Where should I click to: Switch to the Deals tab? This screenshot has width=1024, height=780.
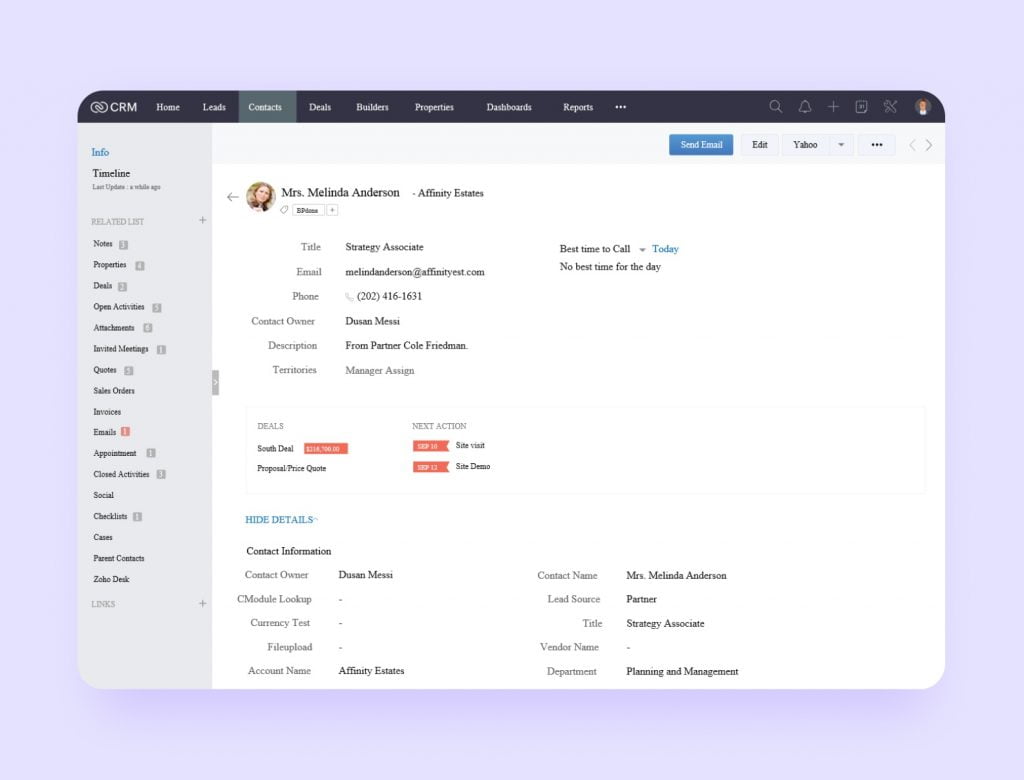320,107
